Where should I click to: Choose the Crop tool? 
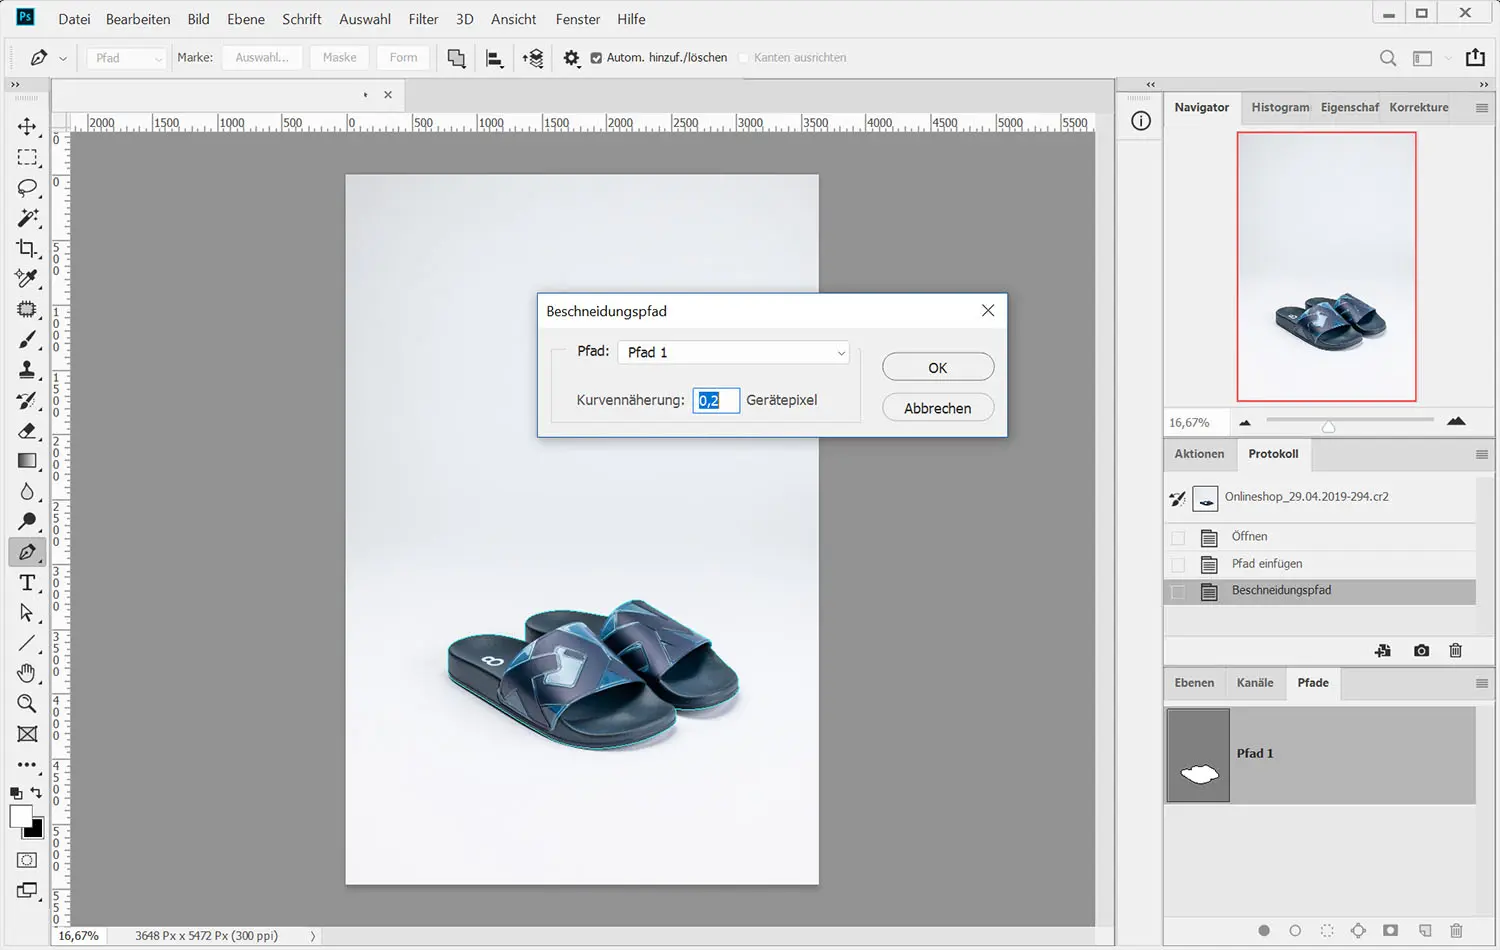(27, 248)
